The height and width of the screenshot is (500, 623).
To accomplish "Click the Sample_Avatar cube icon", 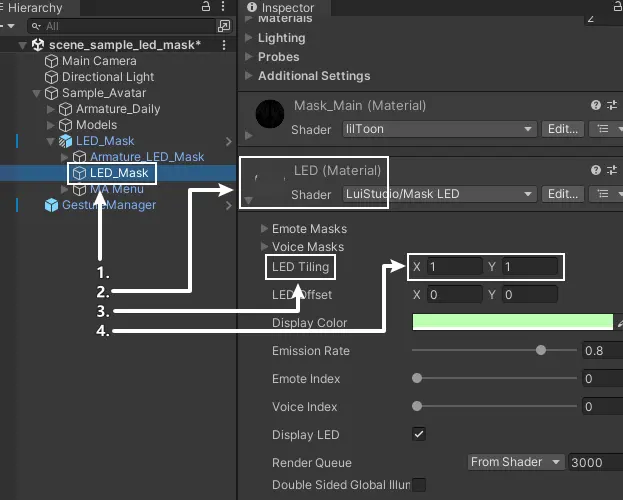I will pos(51,93).
